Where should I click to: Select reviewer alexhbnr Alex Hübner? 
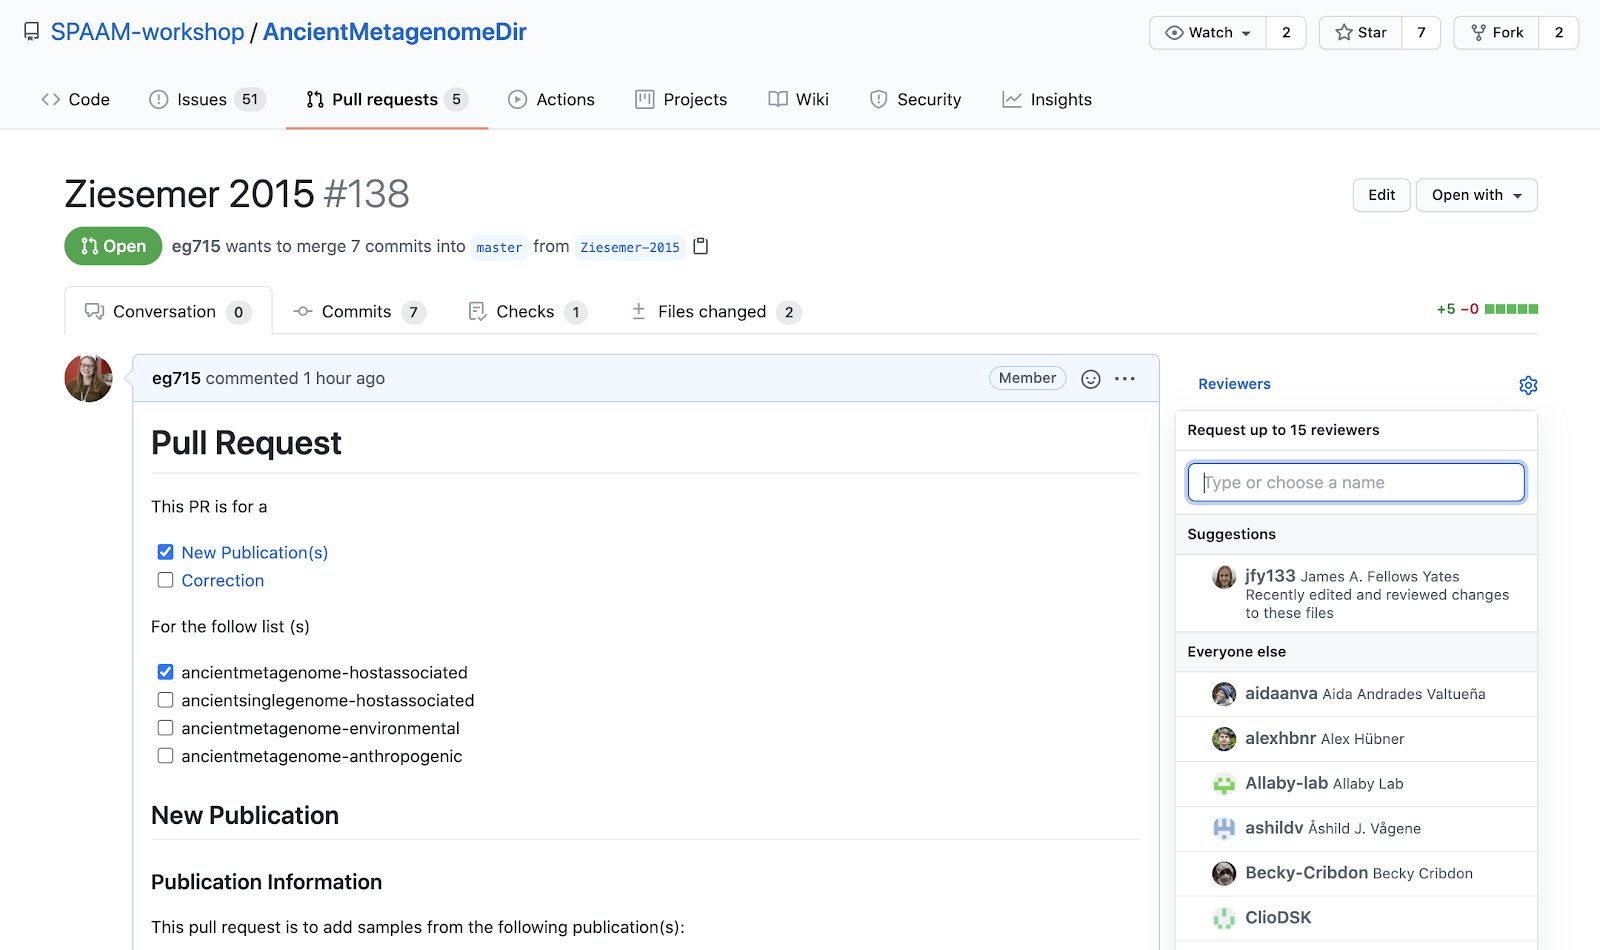click(1356, 739)
